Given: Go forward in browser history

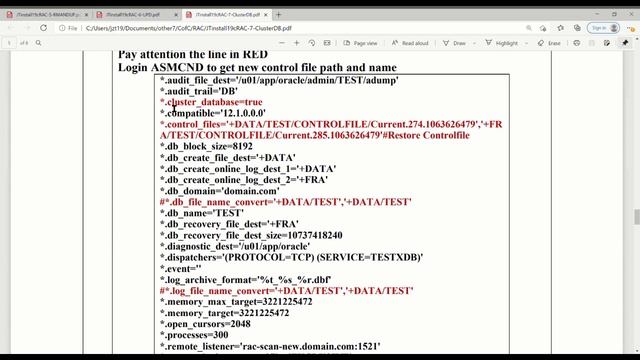Looking at the screenshot, I should coord(27,28).
